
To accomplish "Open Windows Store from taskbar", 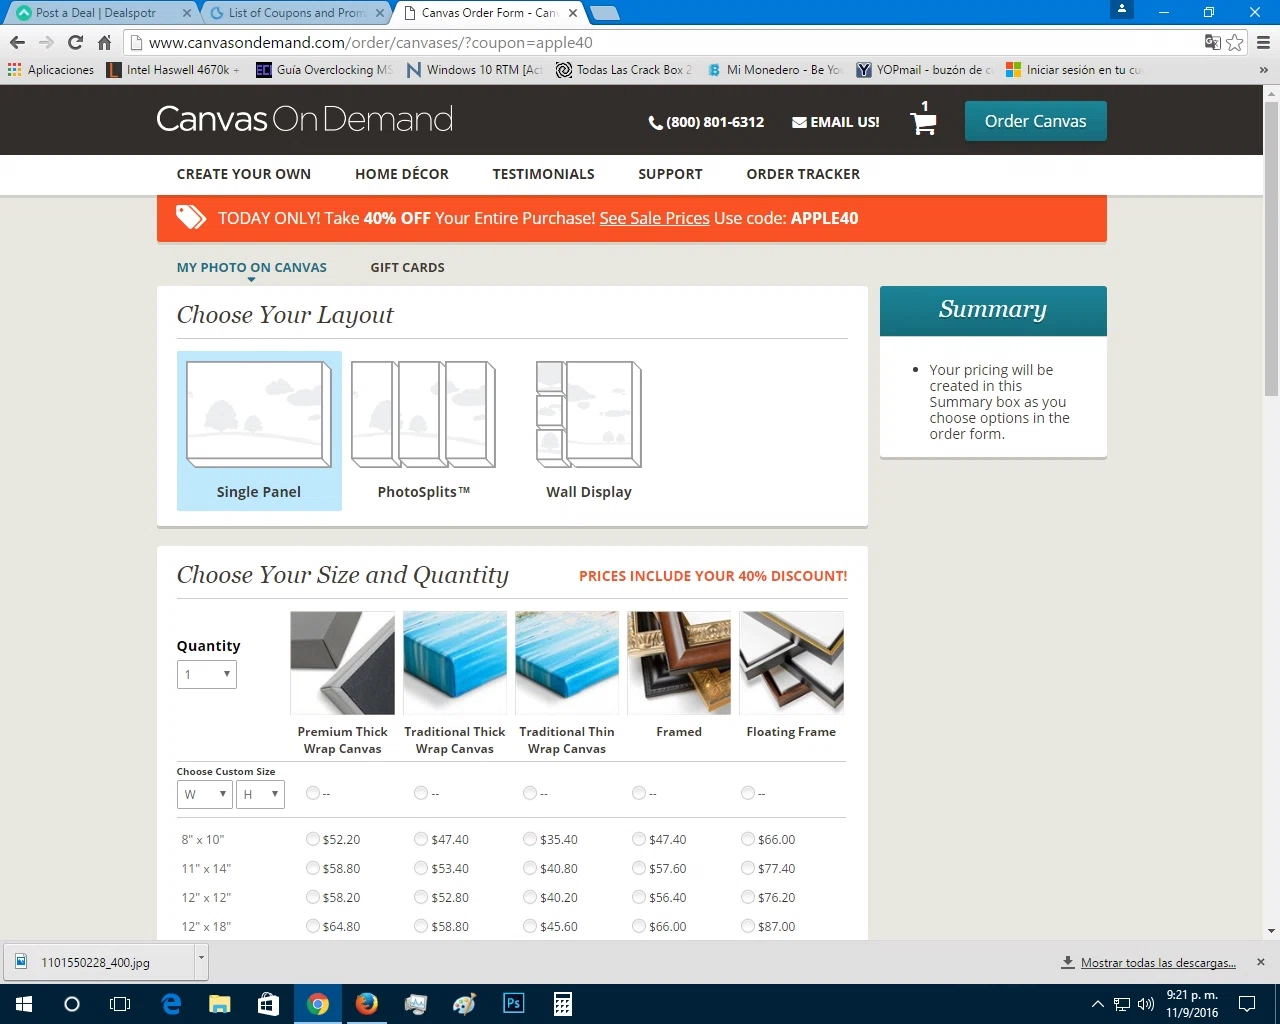I will coord(269,1004).
